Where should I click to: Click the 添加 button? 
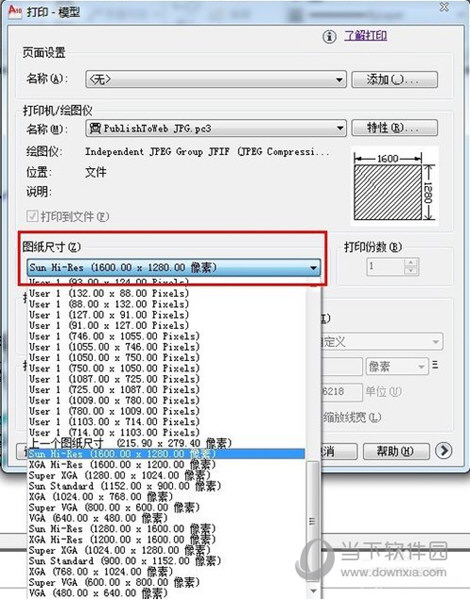394,80
